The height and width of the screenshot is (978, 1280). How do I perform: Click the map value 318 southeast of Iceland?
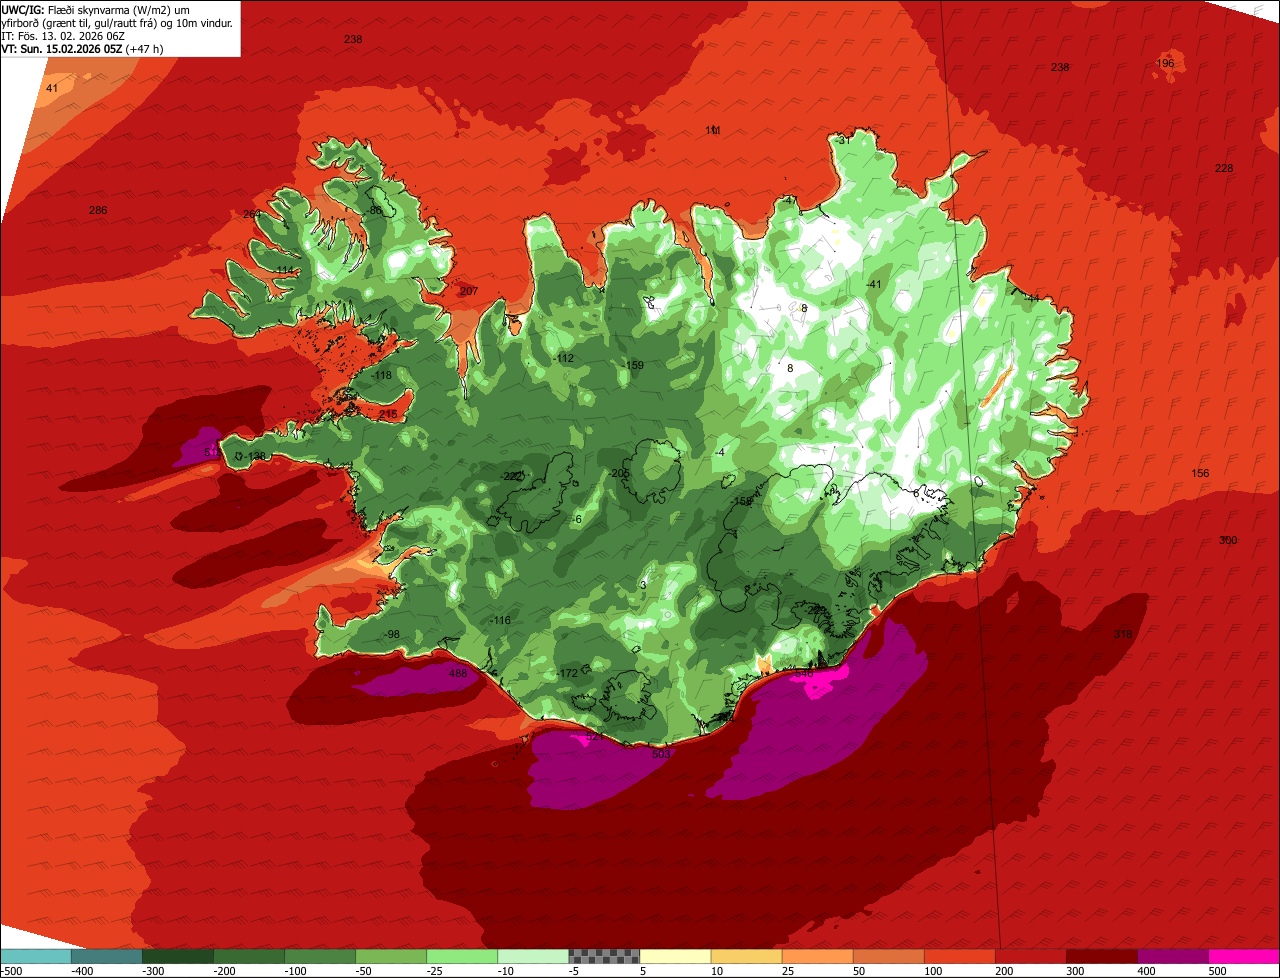pos(1123,634)
